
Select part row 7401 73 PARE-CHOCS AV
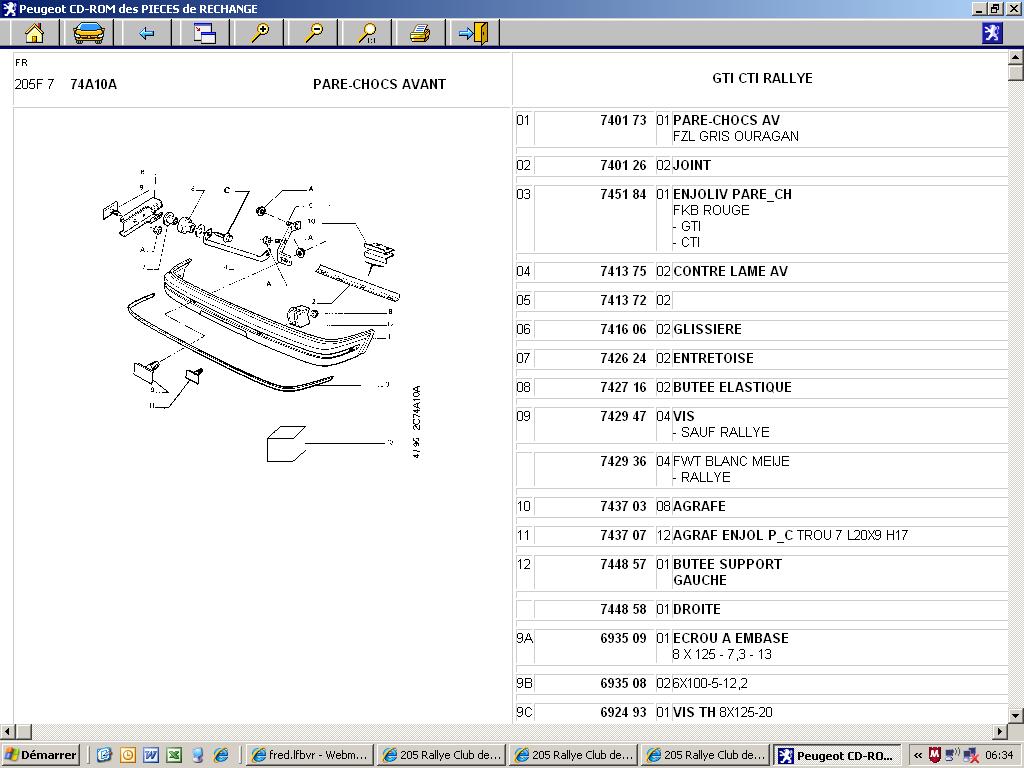(761, 128)
